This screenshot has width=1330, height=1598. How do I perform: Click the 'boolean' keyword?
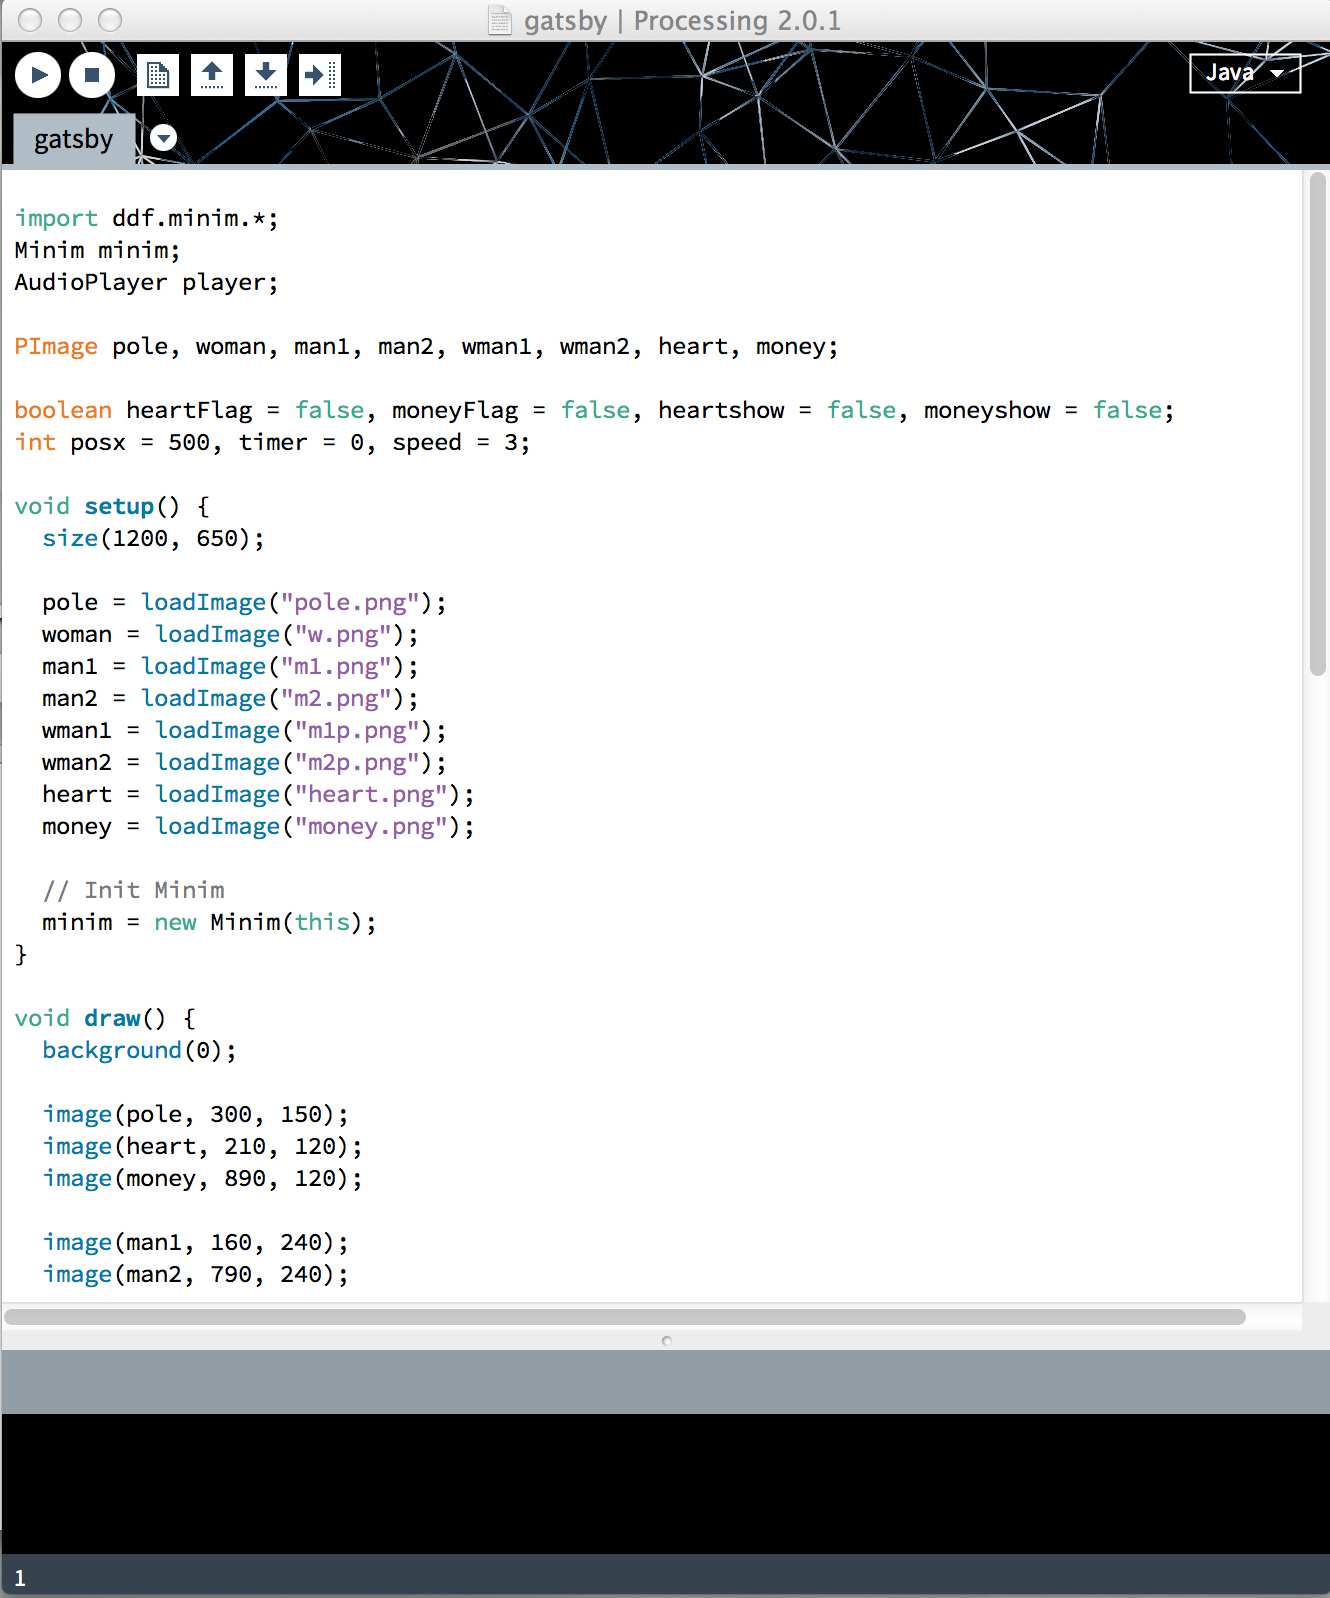(x=63, y=410)
